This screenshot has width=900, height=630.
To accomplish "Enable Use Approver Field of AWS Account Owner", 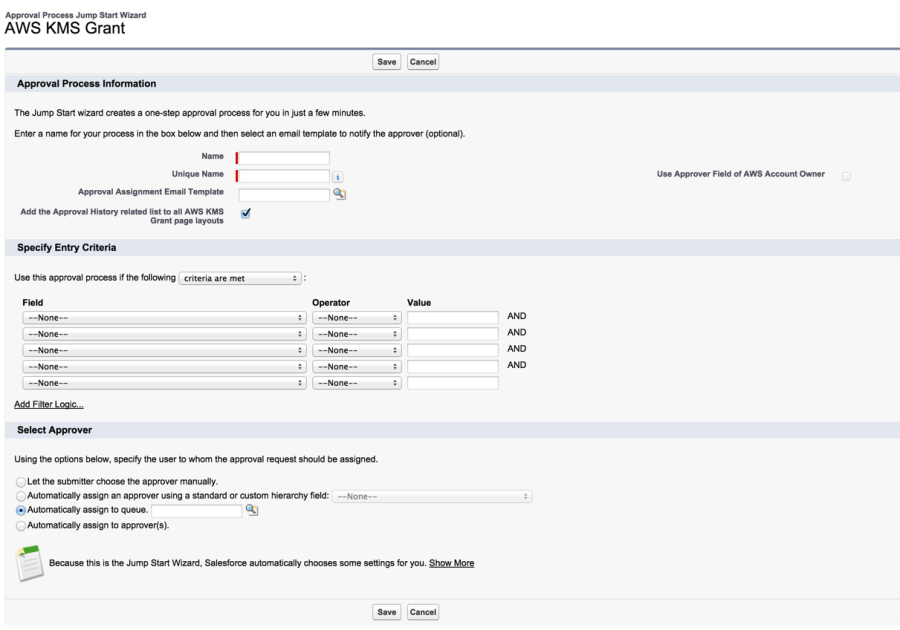I will 846,175.
